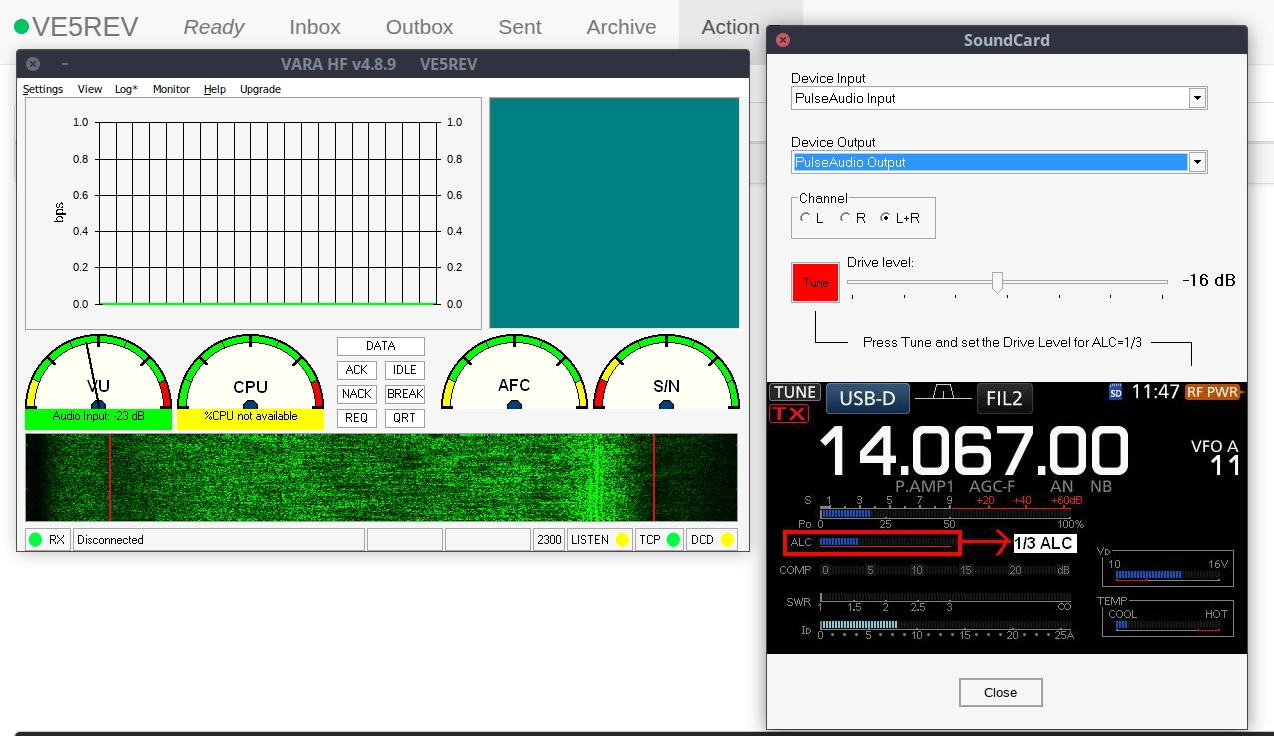Close the SoundCard dialog with its red X
1274x736 pixels.
point(783,40)
